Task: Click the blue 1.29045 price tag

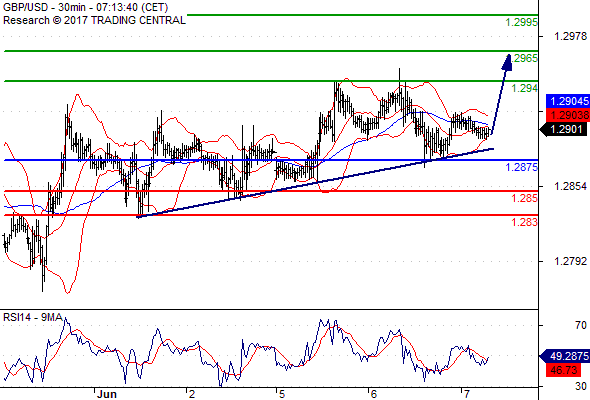Action: tap(568, 101)
